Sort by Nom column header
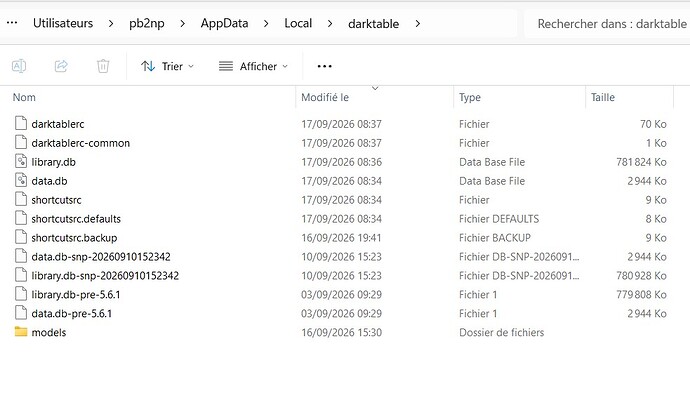This screenshot has width=690, height=397. 24,97
